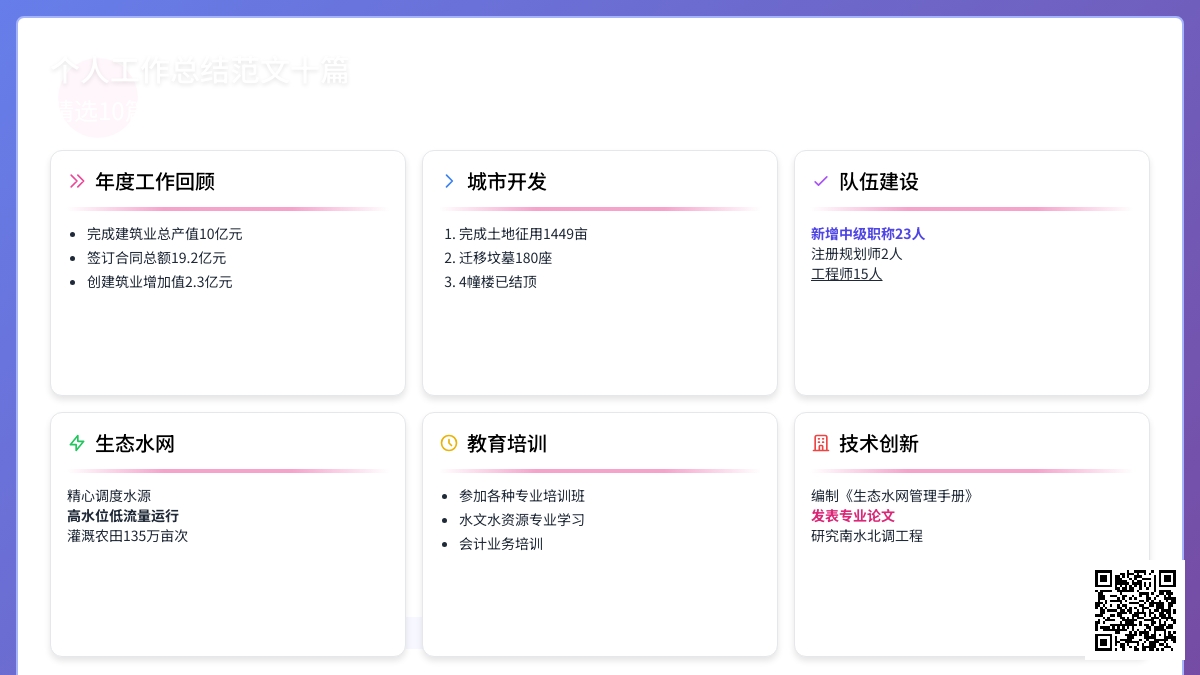Click the building icon beside 技术创新
Viewport: 1200px width, 675px height.
click(821, 443)
